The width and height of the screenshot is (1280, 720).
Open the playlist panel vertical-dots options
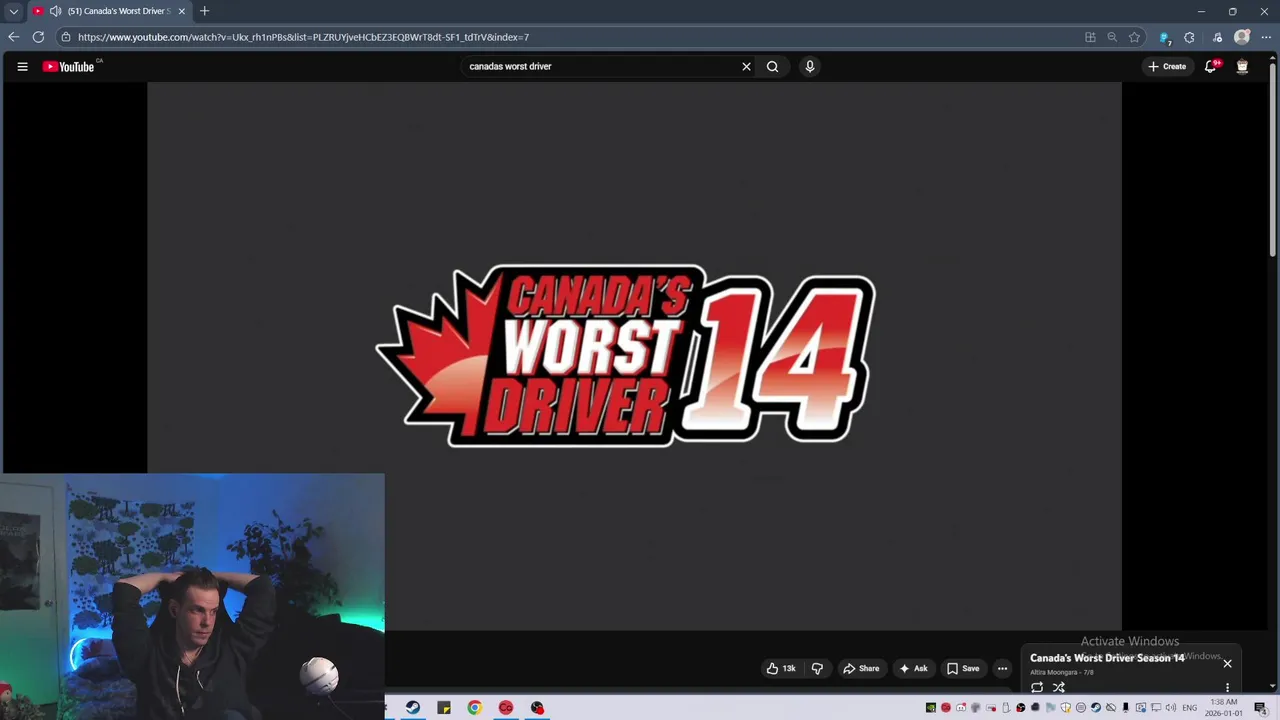(1227, 687)
